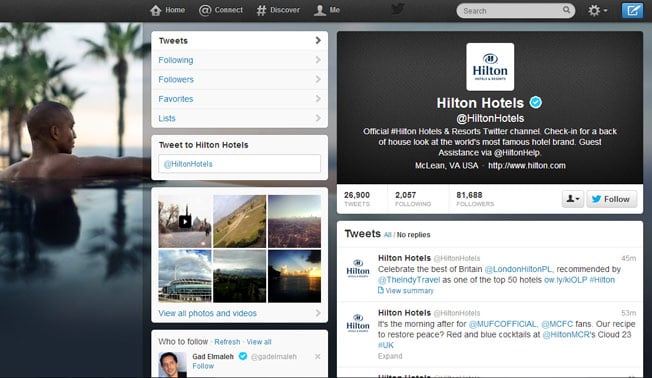Click the 2,057 Following count
The image size is (652, 378).
click(x=412, y=199)
